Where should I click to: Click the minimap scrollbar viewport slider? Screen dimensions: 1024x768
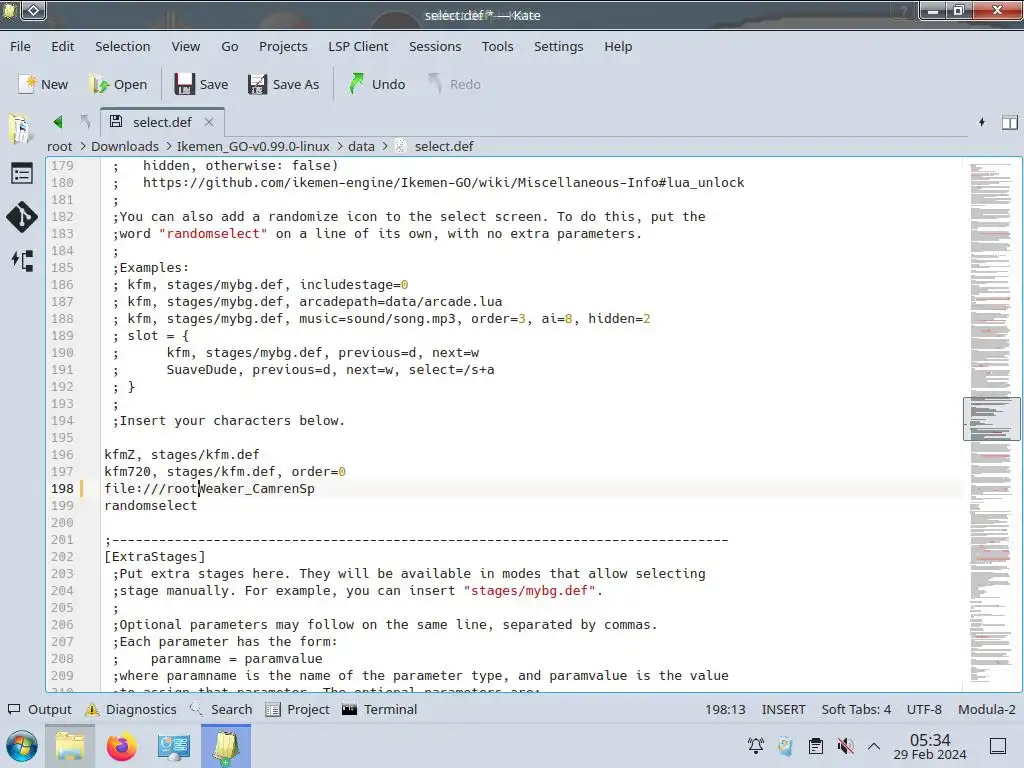coord(991,419)
